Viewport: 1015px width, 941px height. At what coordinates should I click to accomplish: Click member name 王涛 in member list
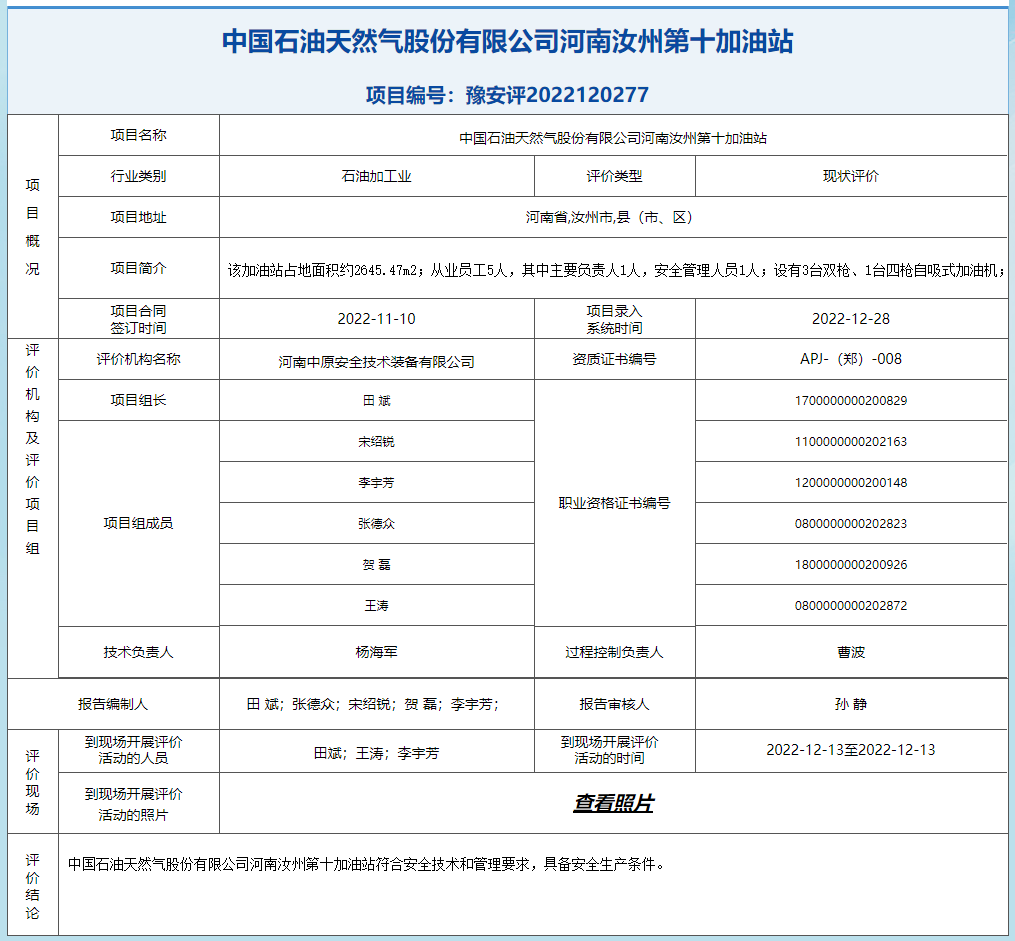click(x=376, y=606)
